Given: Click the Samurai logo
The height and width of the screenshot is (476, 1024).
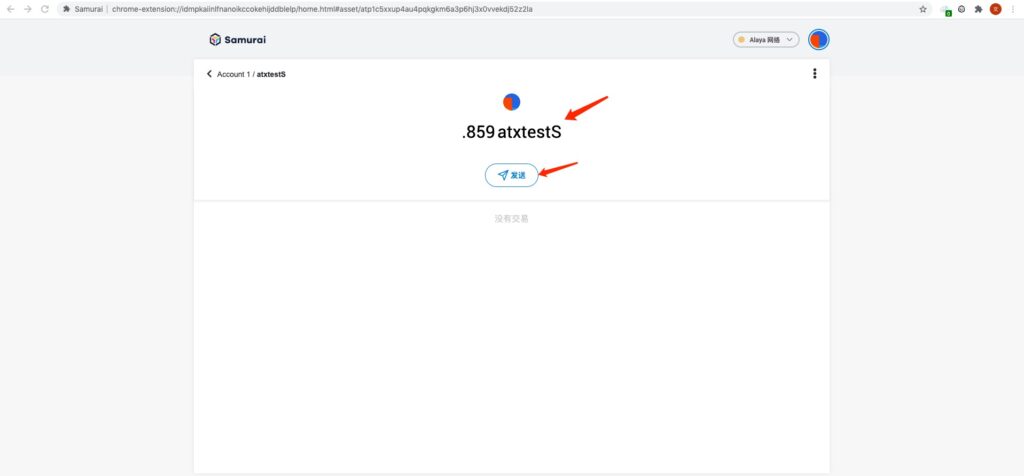Looking at the screenshot, I should pyautogui.click(x=238, y=40).
